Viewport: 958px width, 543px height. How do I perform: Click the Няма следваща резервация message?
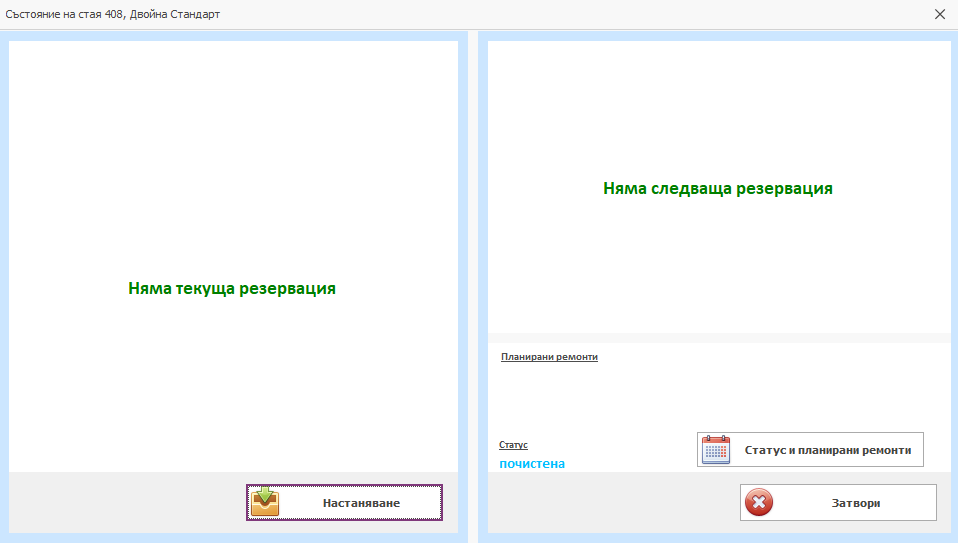(717, 188)
